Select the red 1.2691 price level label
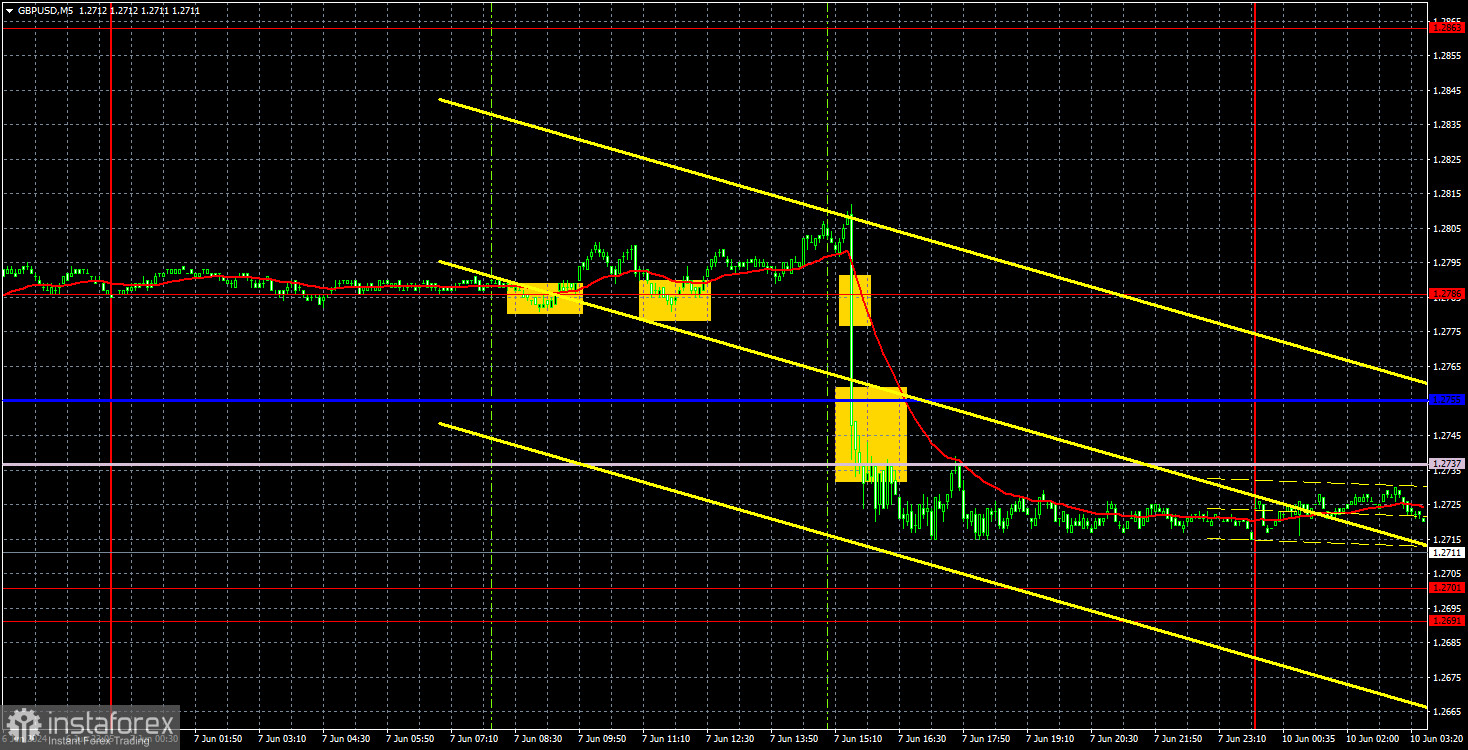Screen dimensions: 1468x750 [x=1447, y=621]
